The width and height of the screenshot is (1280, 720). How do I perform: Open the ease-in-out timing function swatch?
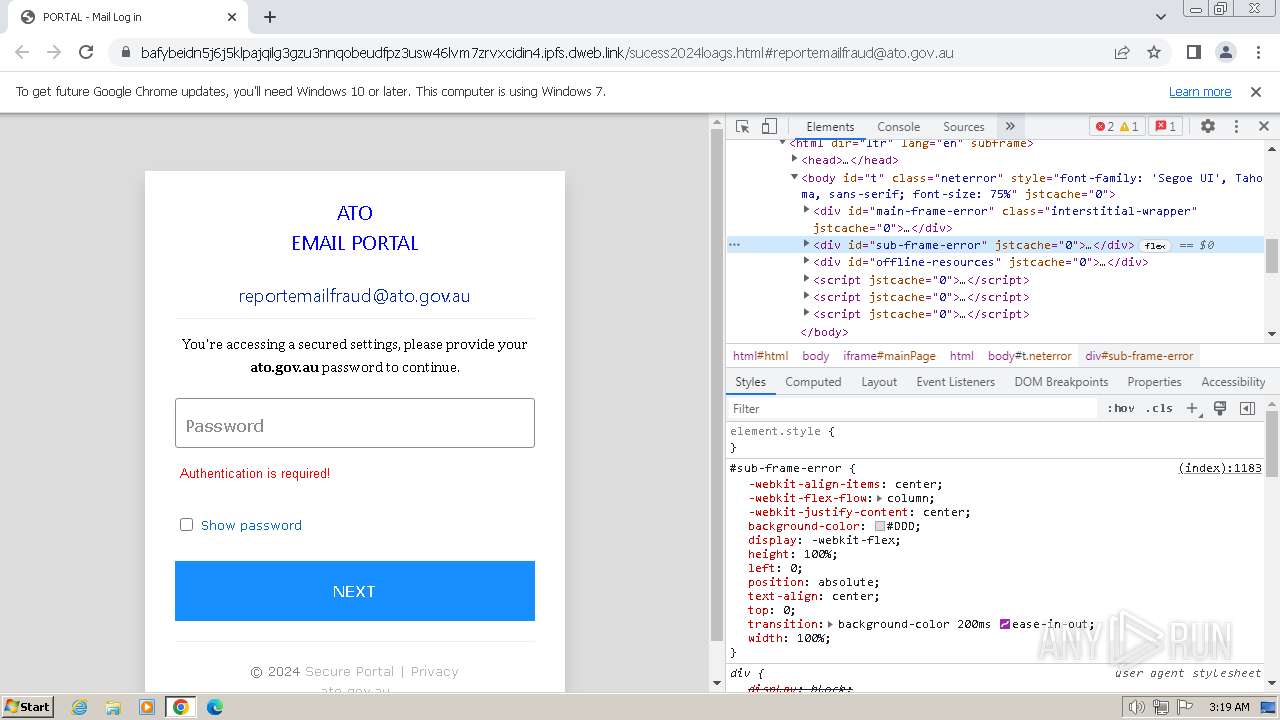coord(1005,624)
